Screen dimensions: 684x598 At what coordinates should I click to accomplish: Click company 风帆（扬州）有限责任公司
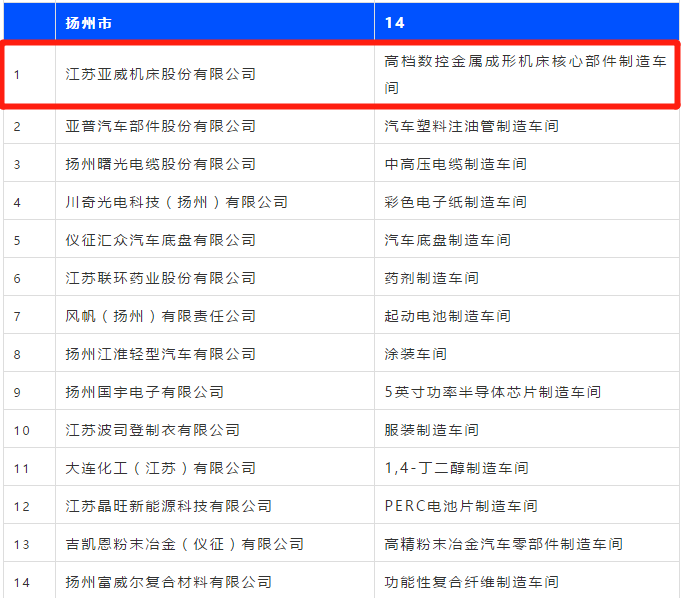[x=161, y=316]
